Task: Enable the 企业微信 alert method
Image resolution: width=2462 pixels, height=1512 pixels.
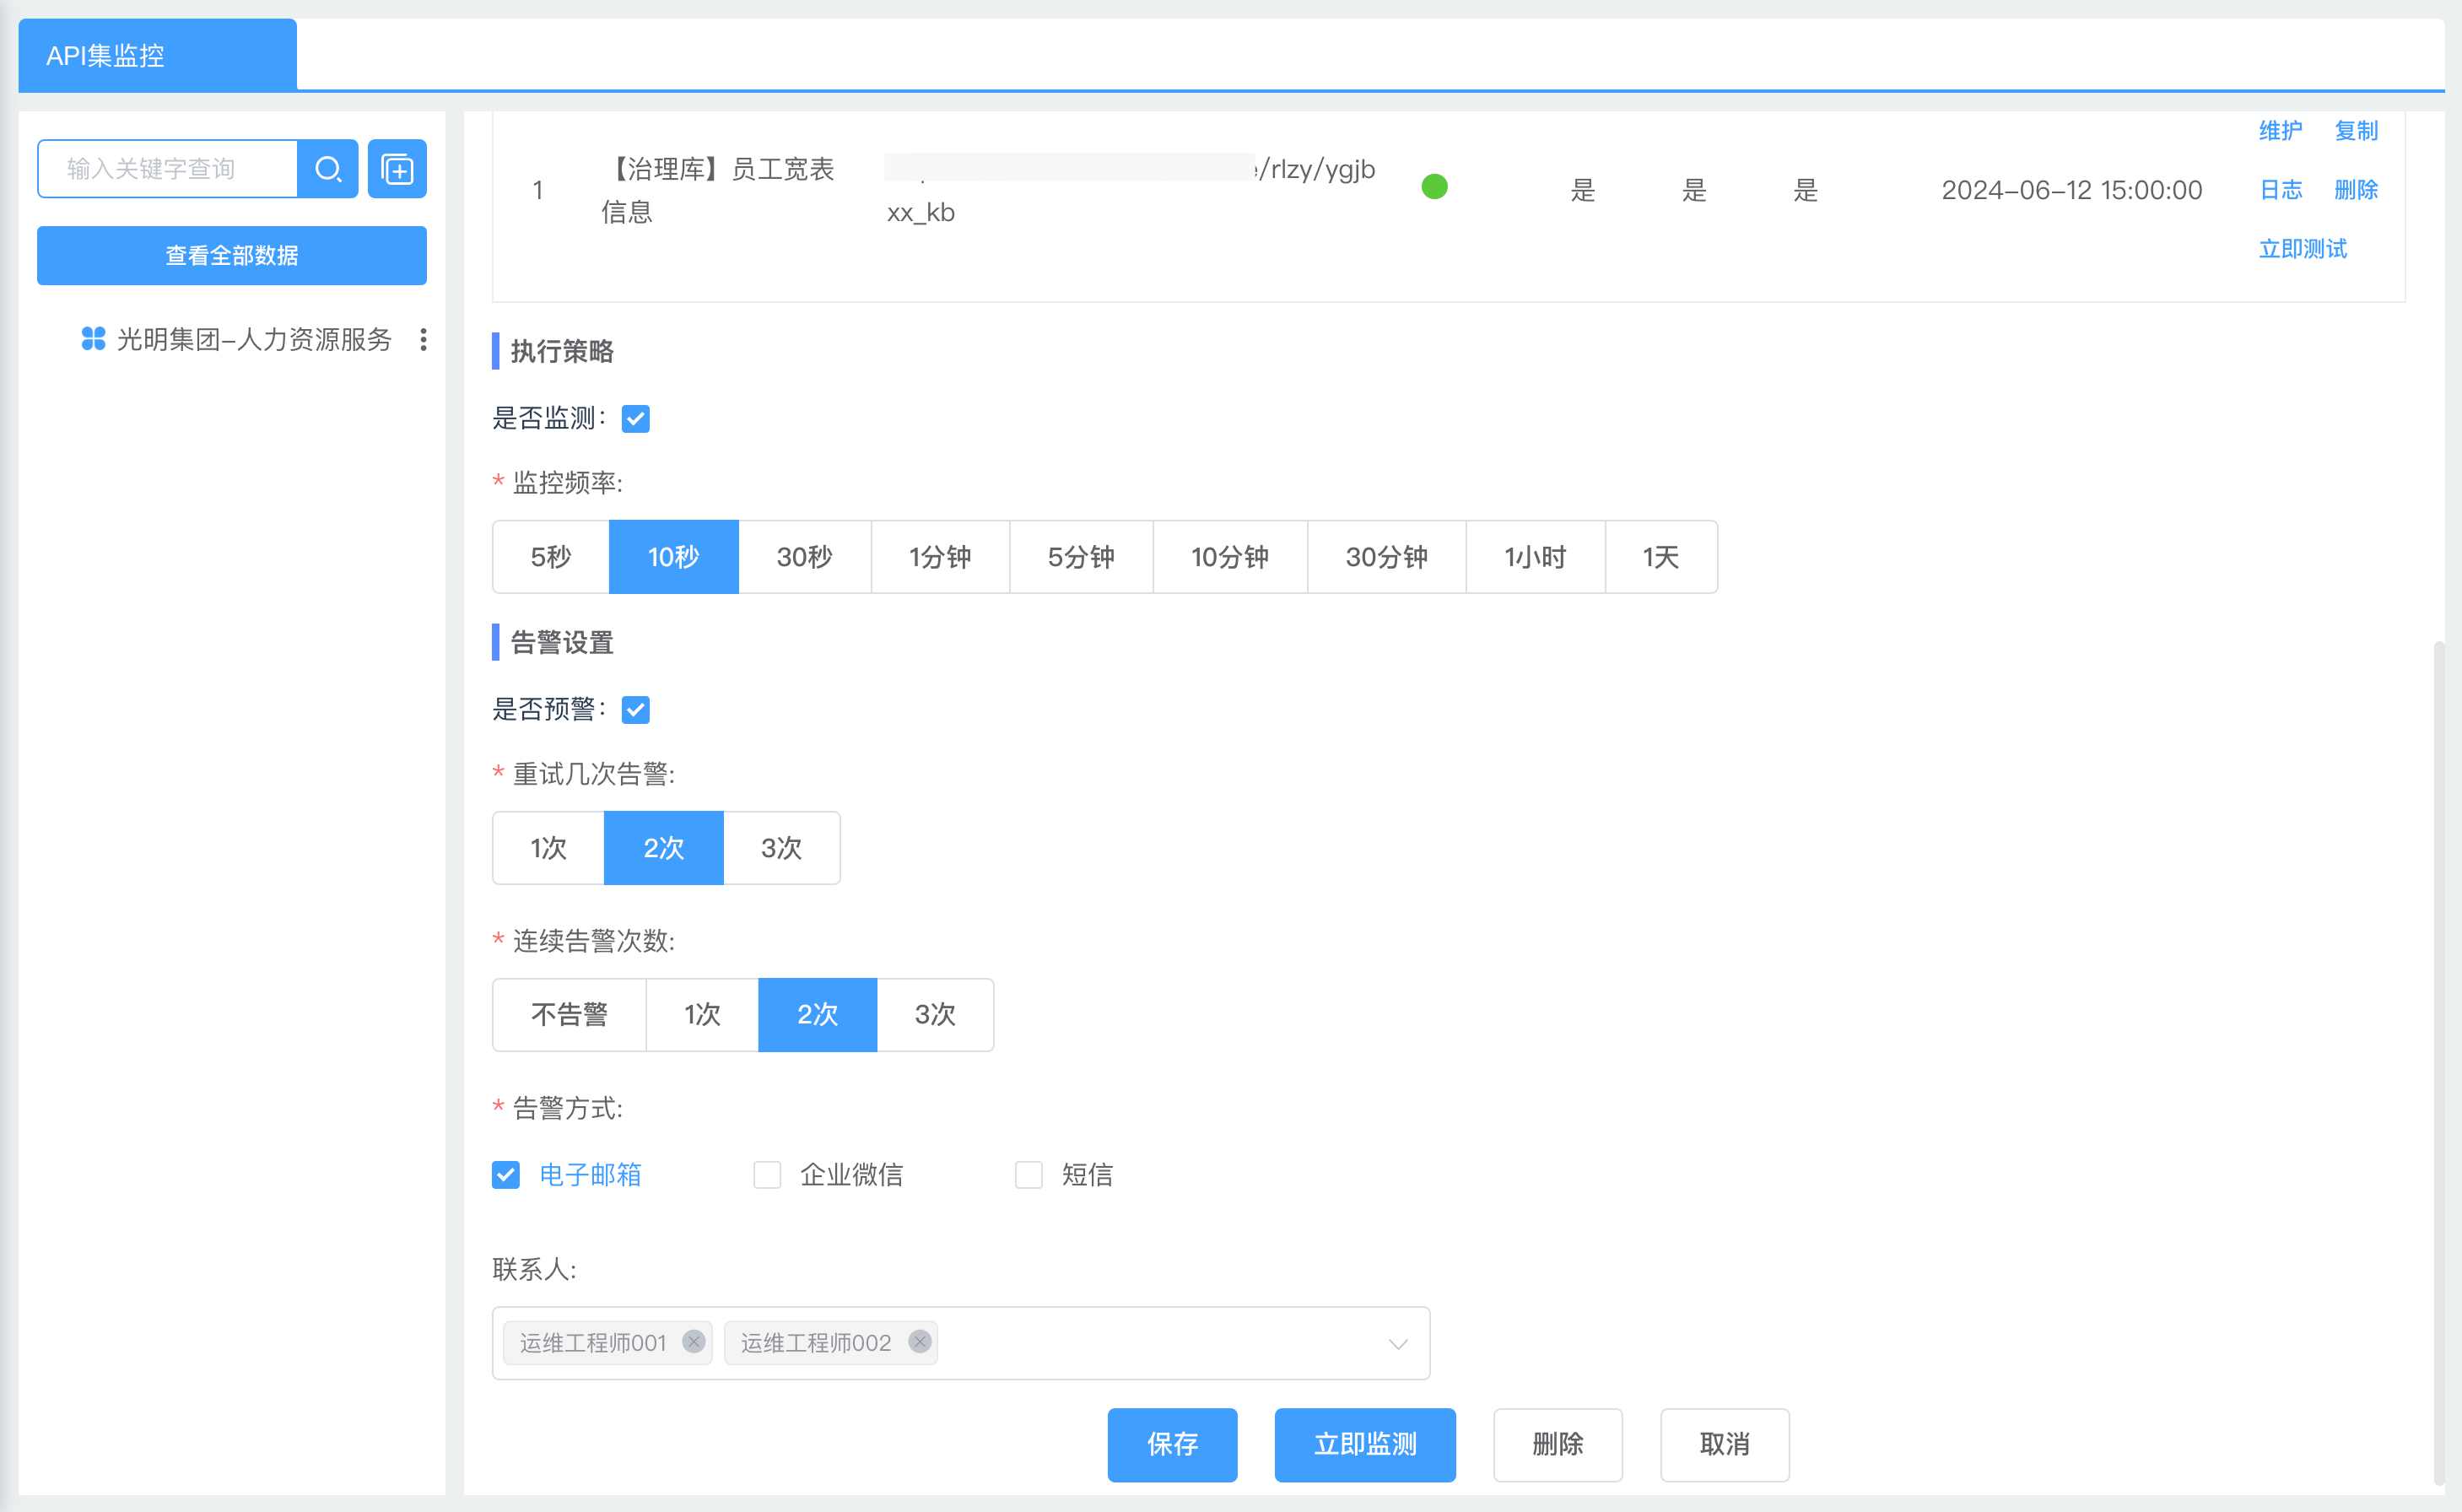Action: coord(766,1174)
